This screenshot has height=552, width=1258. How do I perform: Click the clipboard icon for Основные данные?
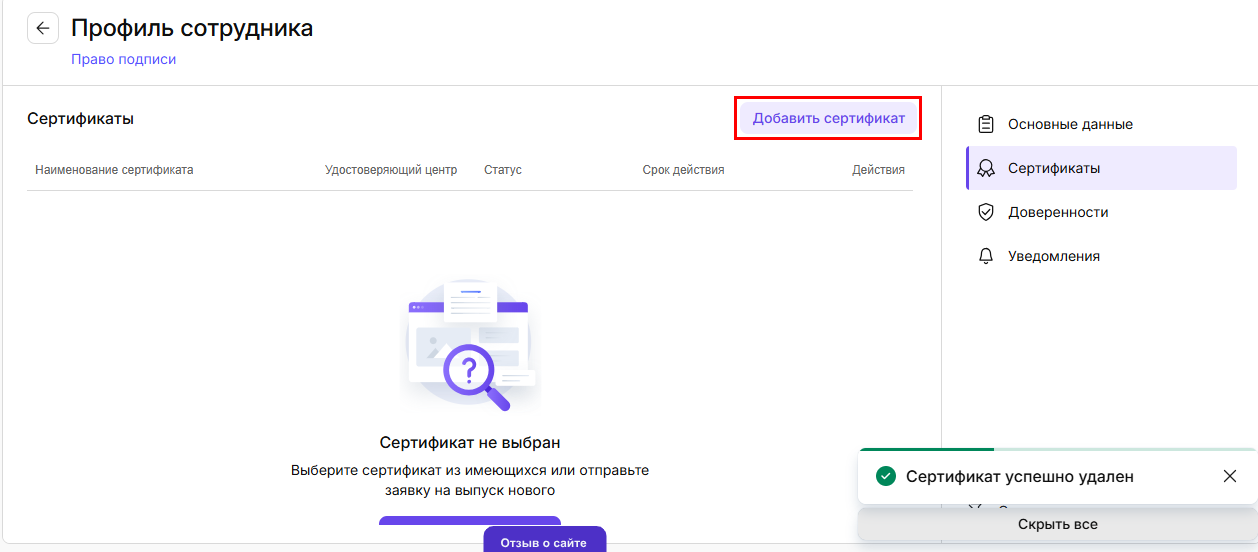pos(986,124)
